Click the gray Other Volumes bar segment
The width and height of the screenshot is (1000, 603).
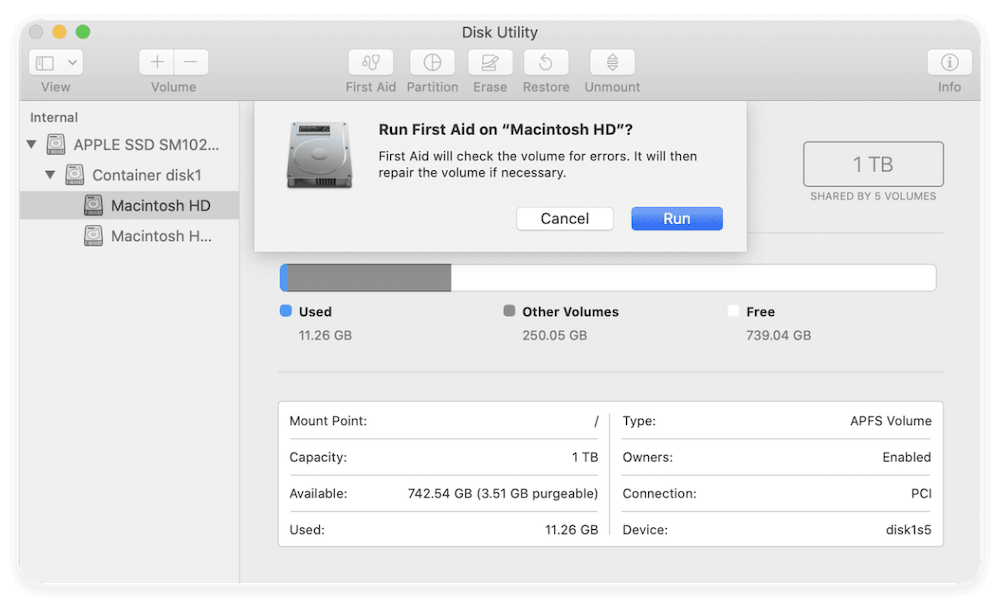pos(369,278)
